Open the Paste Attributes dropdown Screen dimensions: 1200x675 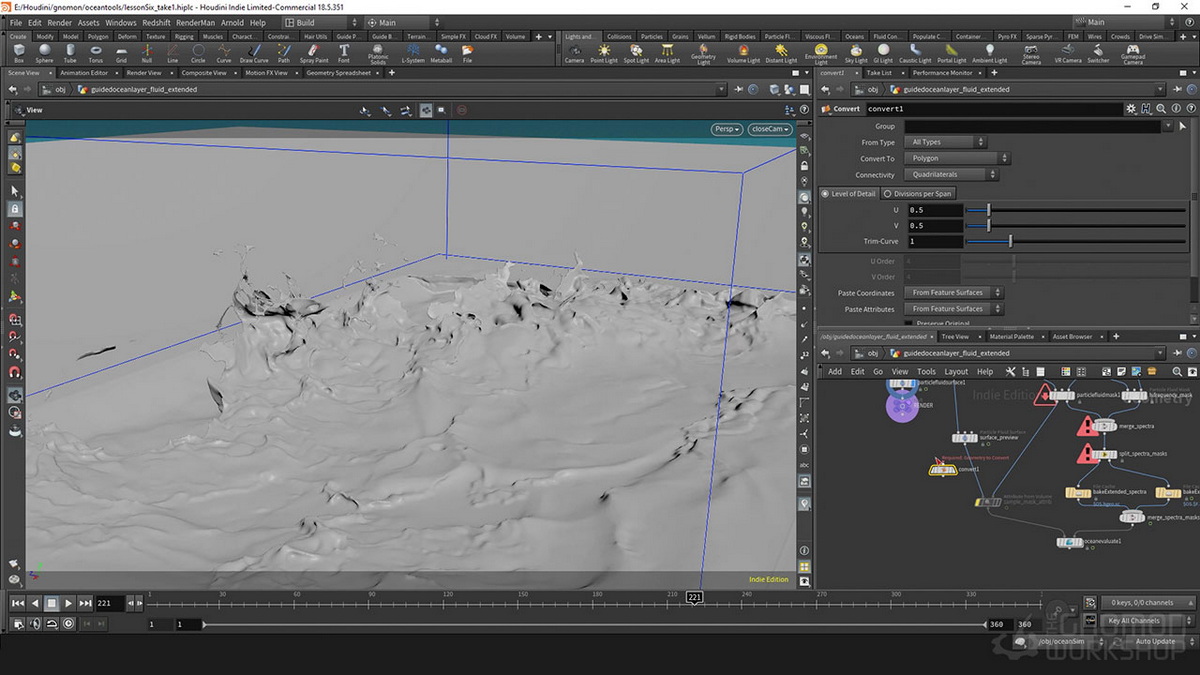(x=953, y=308)
